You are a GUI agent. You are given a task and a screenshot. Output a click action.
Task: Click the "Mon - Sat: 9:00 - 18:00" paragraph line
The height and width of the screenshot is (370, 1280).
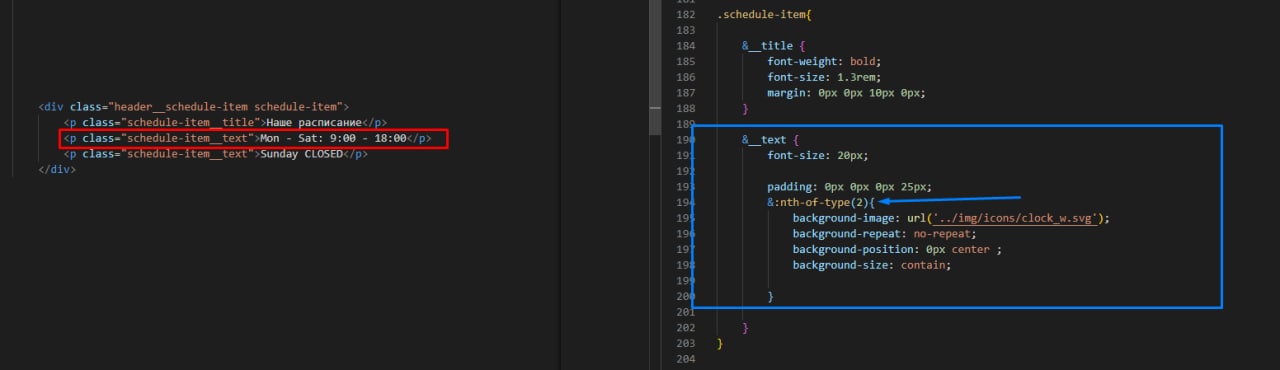pos(248,138)
